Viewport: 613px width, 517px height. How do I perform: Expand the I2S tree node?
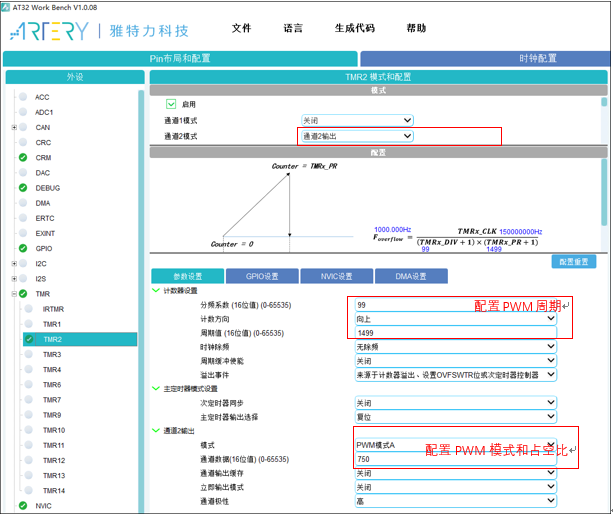(x=14, y=279)
